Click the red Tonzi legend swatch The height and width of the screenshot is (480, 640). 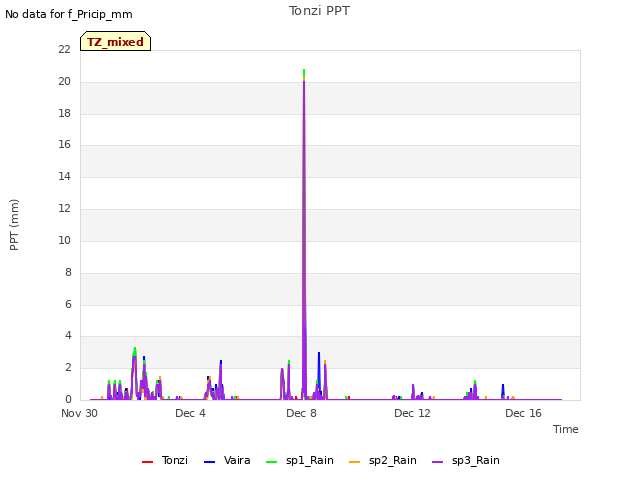[x=147, y=462]
